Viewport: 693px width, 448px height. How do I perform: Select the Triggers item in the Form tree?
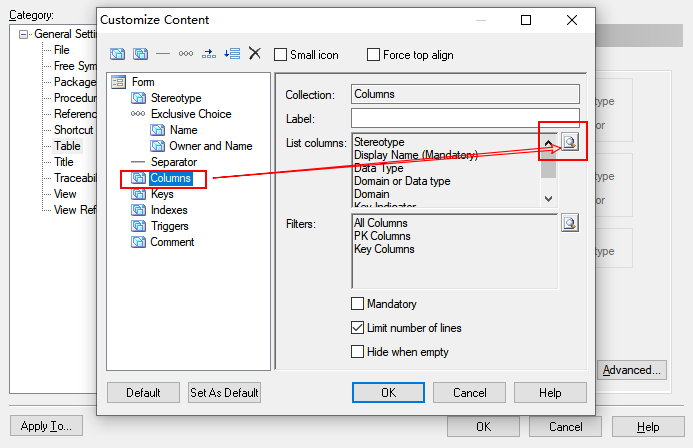pyautogui.click(x=168, y=226)
